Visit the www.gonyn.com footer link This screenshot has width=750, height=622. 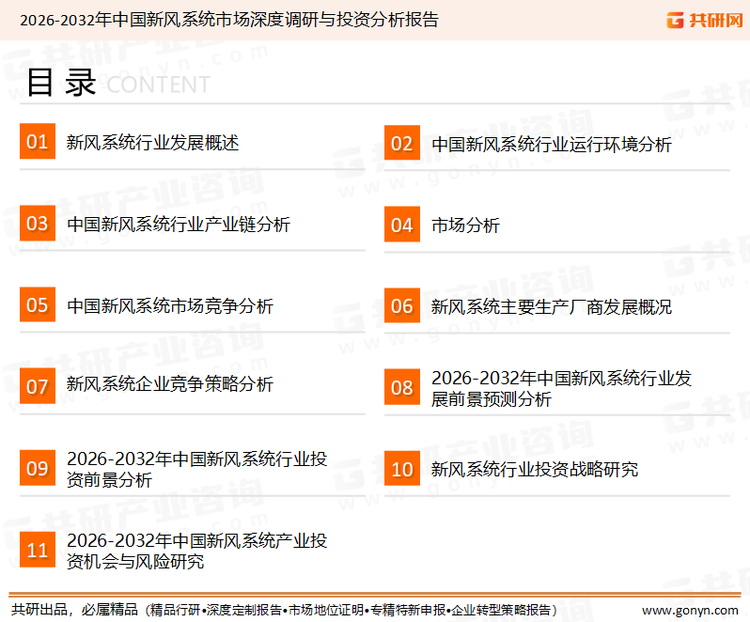690,610
